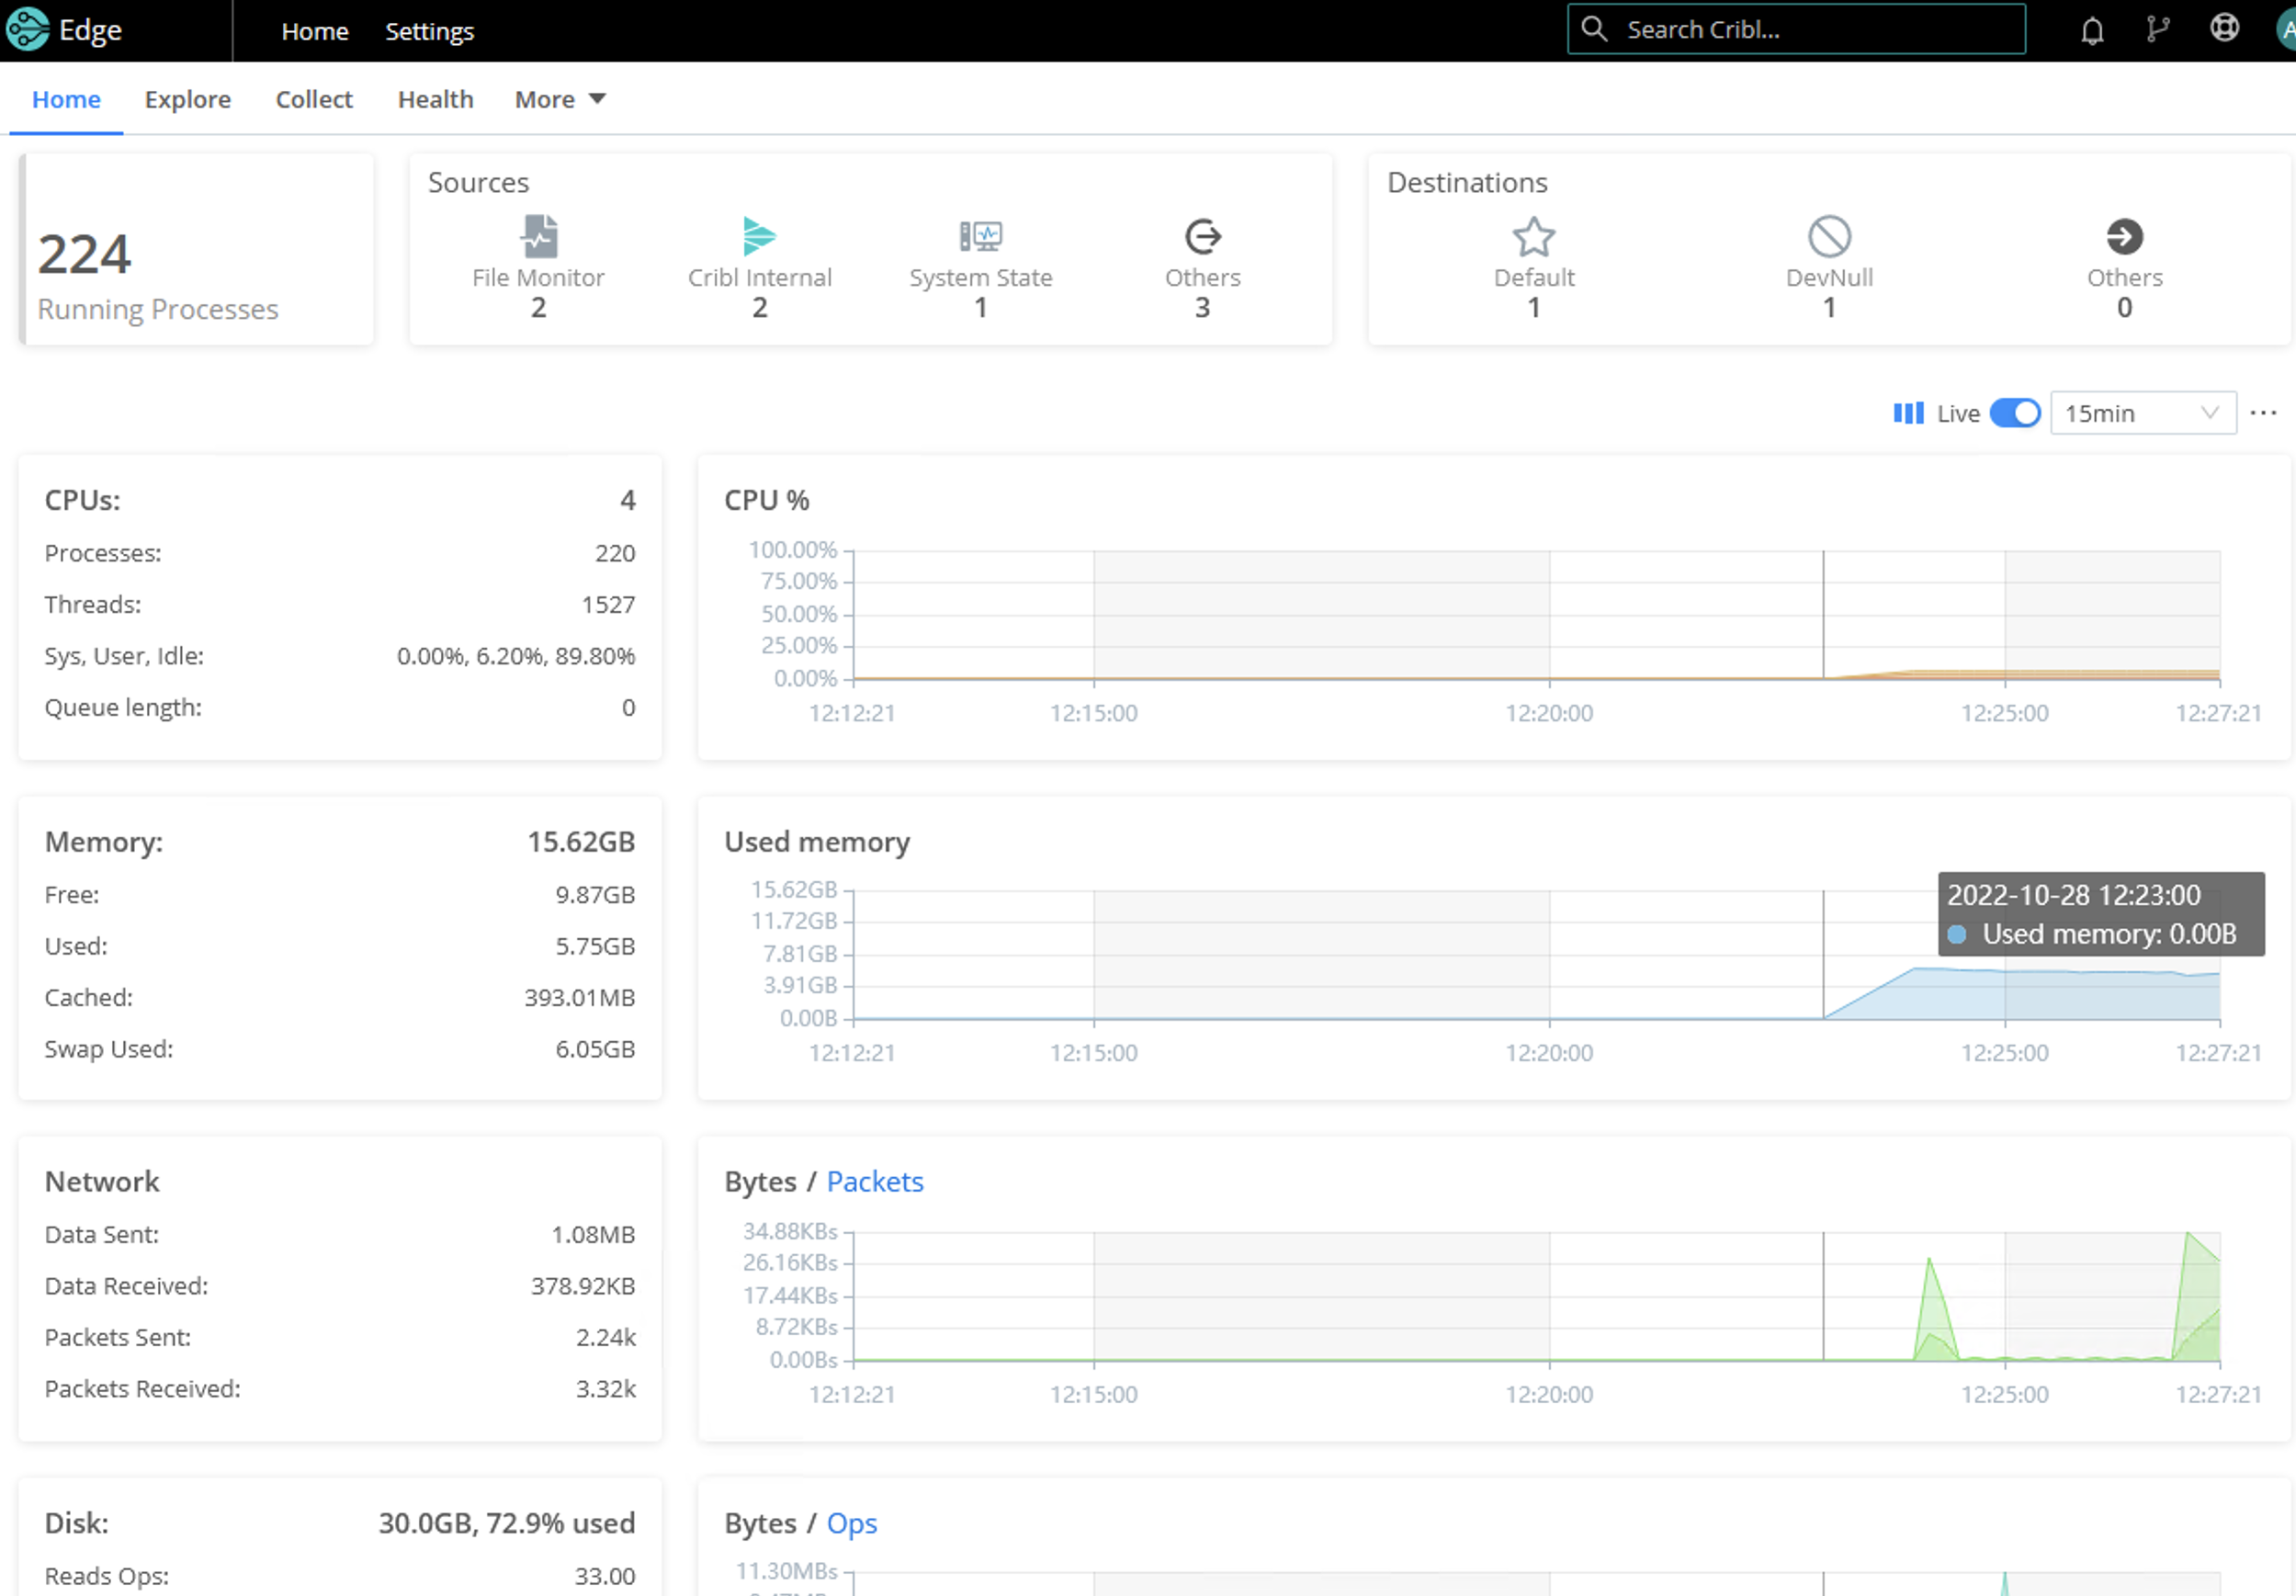The width and height of the screenshot is (2296, 1596).
Task: Click the Reads Ops value 33.00
Action: (605, 1575)
